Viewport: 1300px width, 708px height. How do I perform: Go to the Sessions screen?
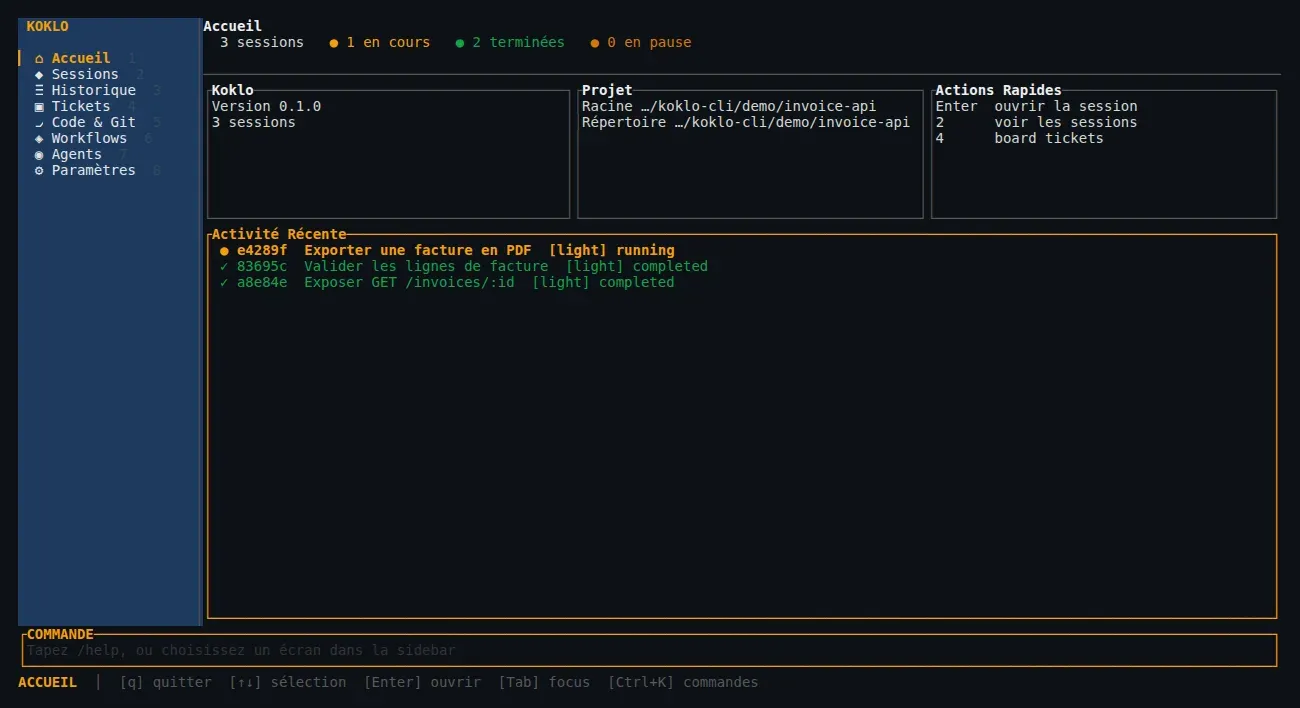coord(110,75)
